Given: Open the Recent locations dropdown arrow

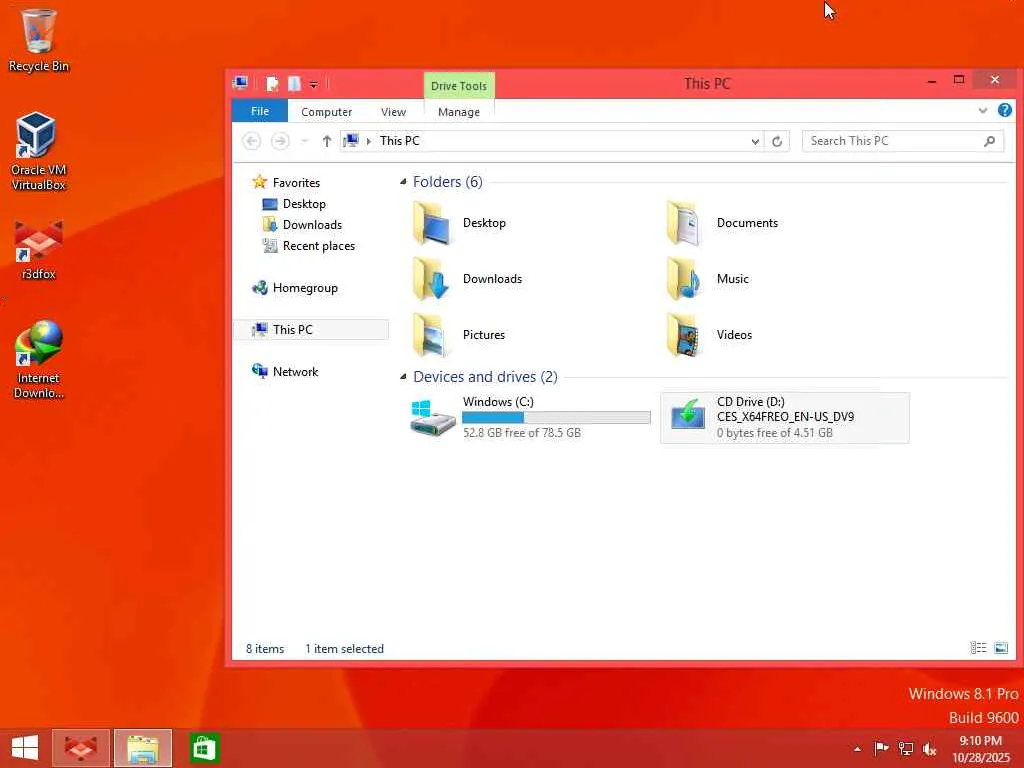Looking at the screenshot, I should (x=304, y=141).
